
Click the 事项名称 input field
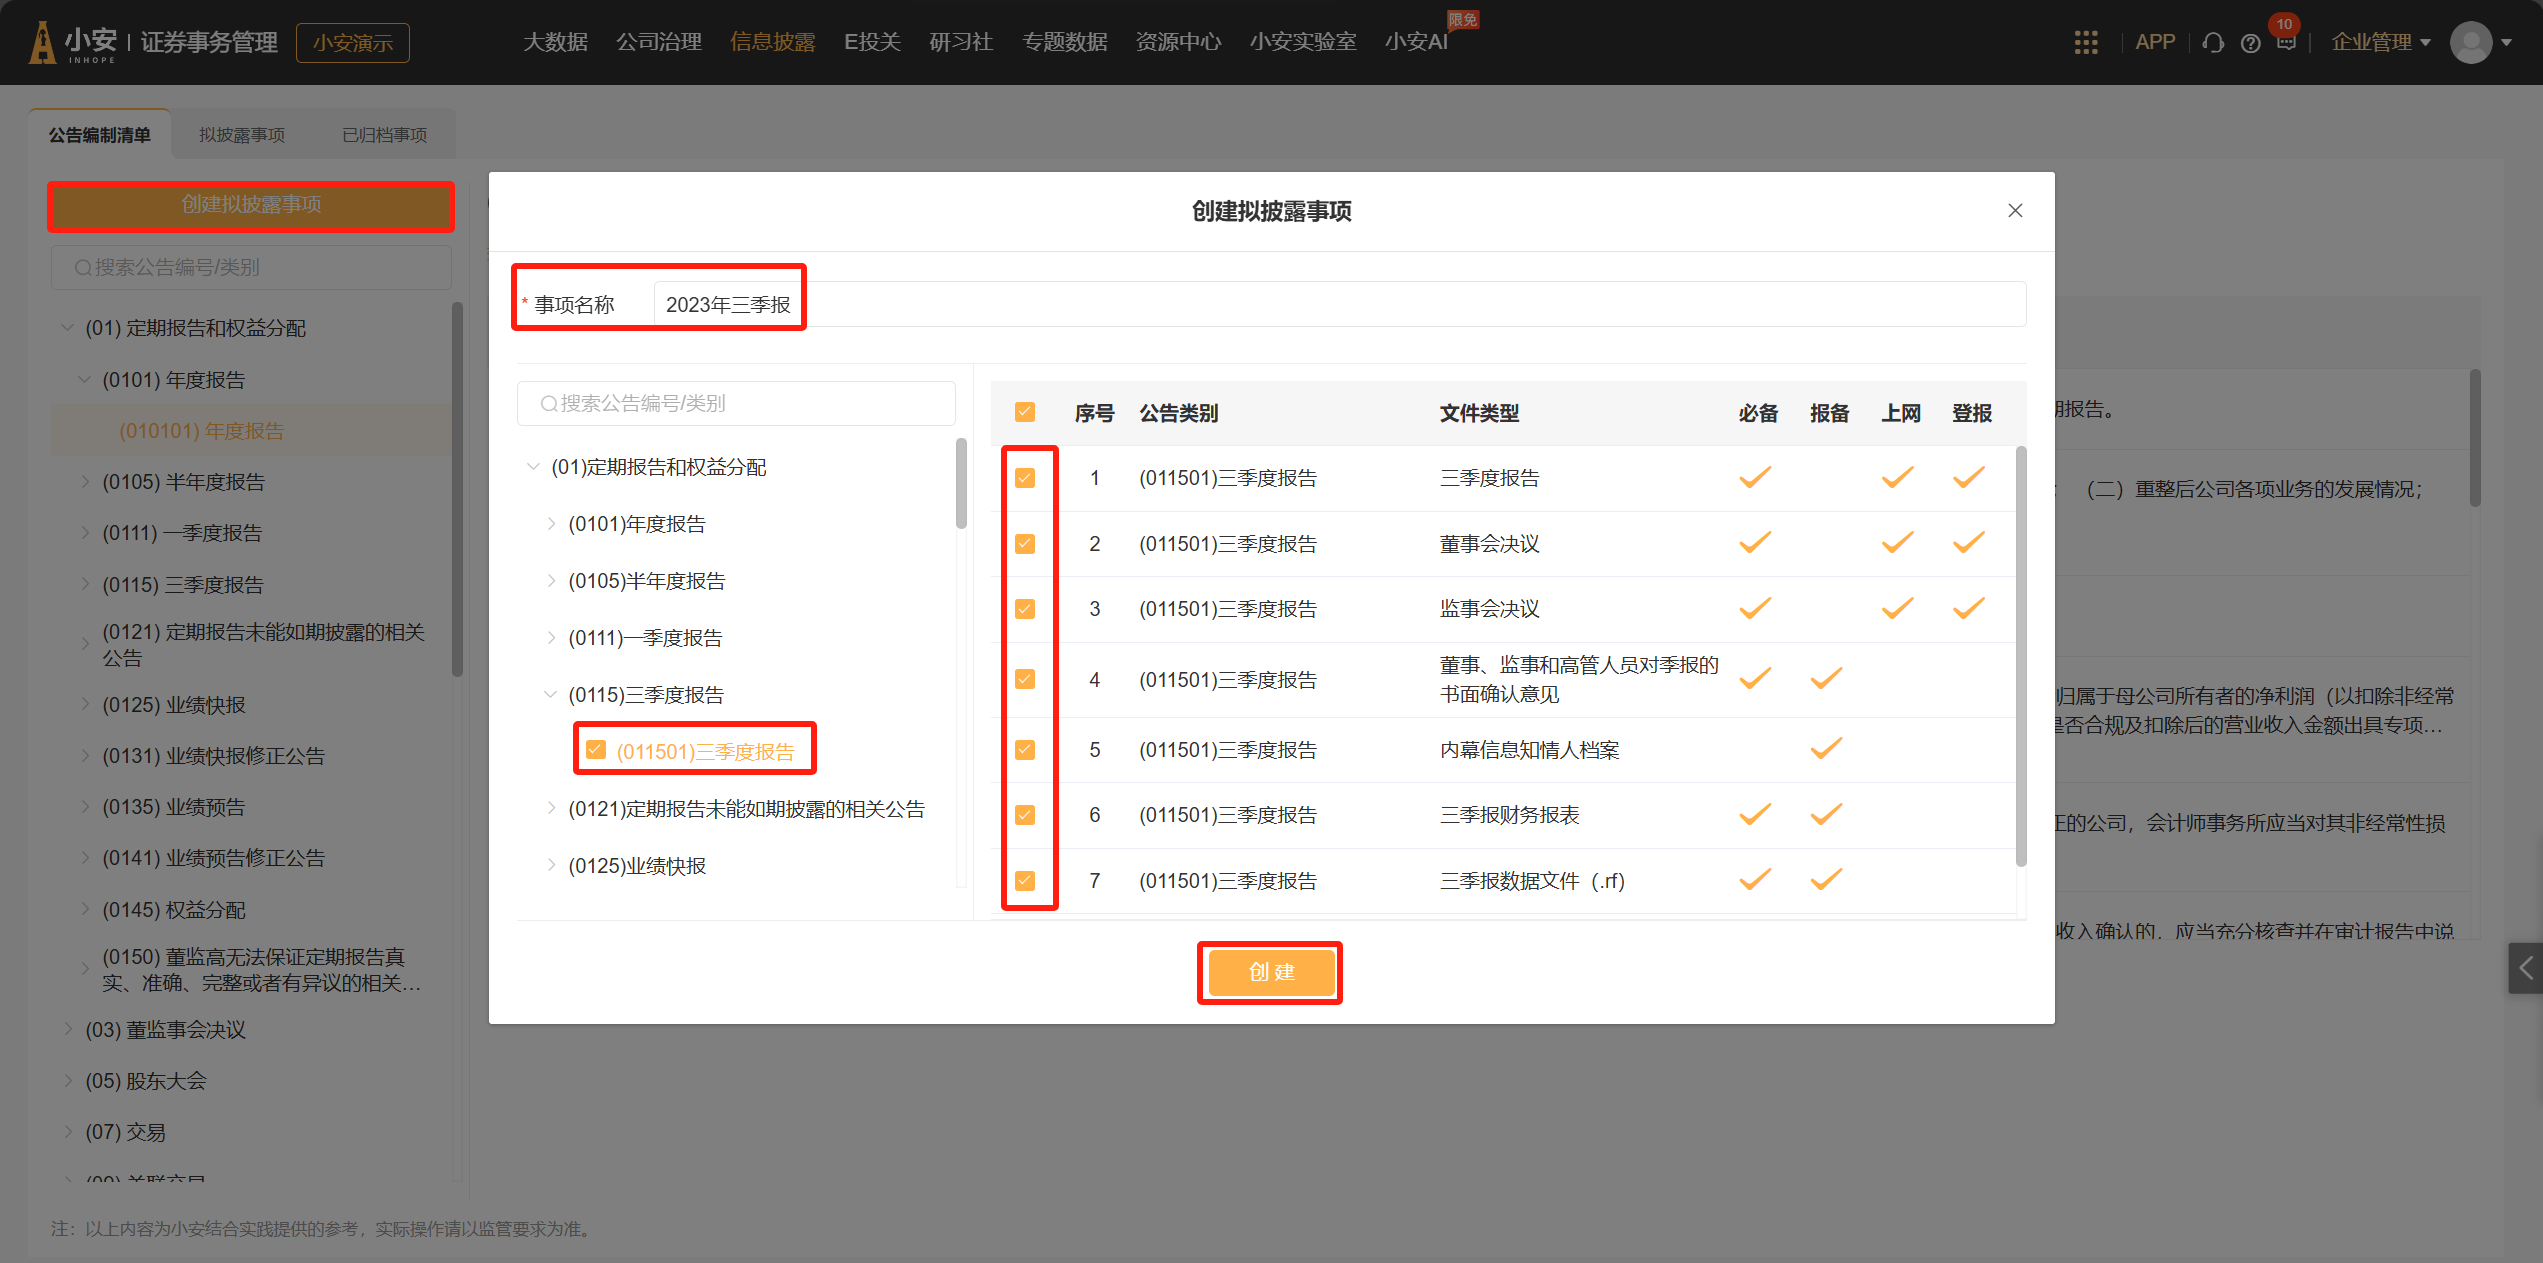[x=1340, y=304]
